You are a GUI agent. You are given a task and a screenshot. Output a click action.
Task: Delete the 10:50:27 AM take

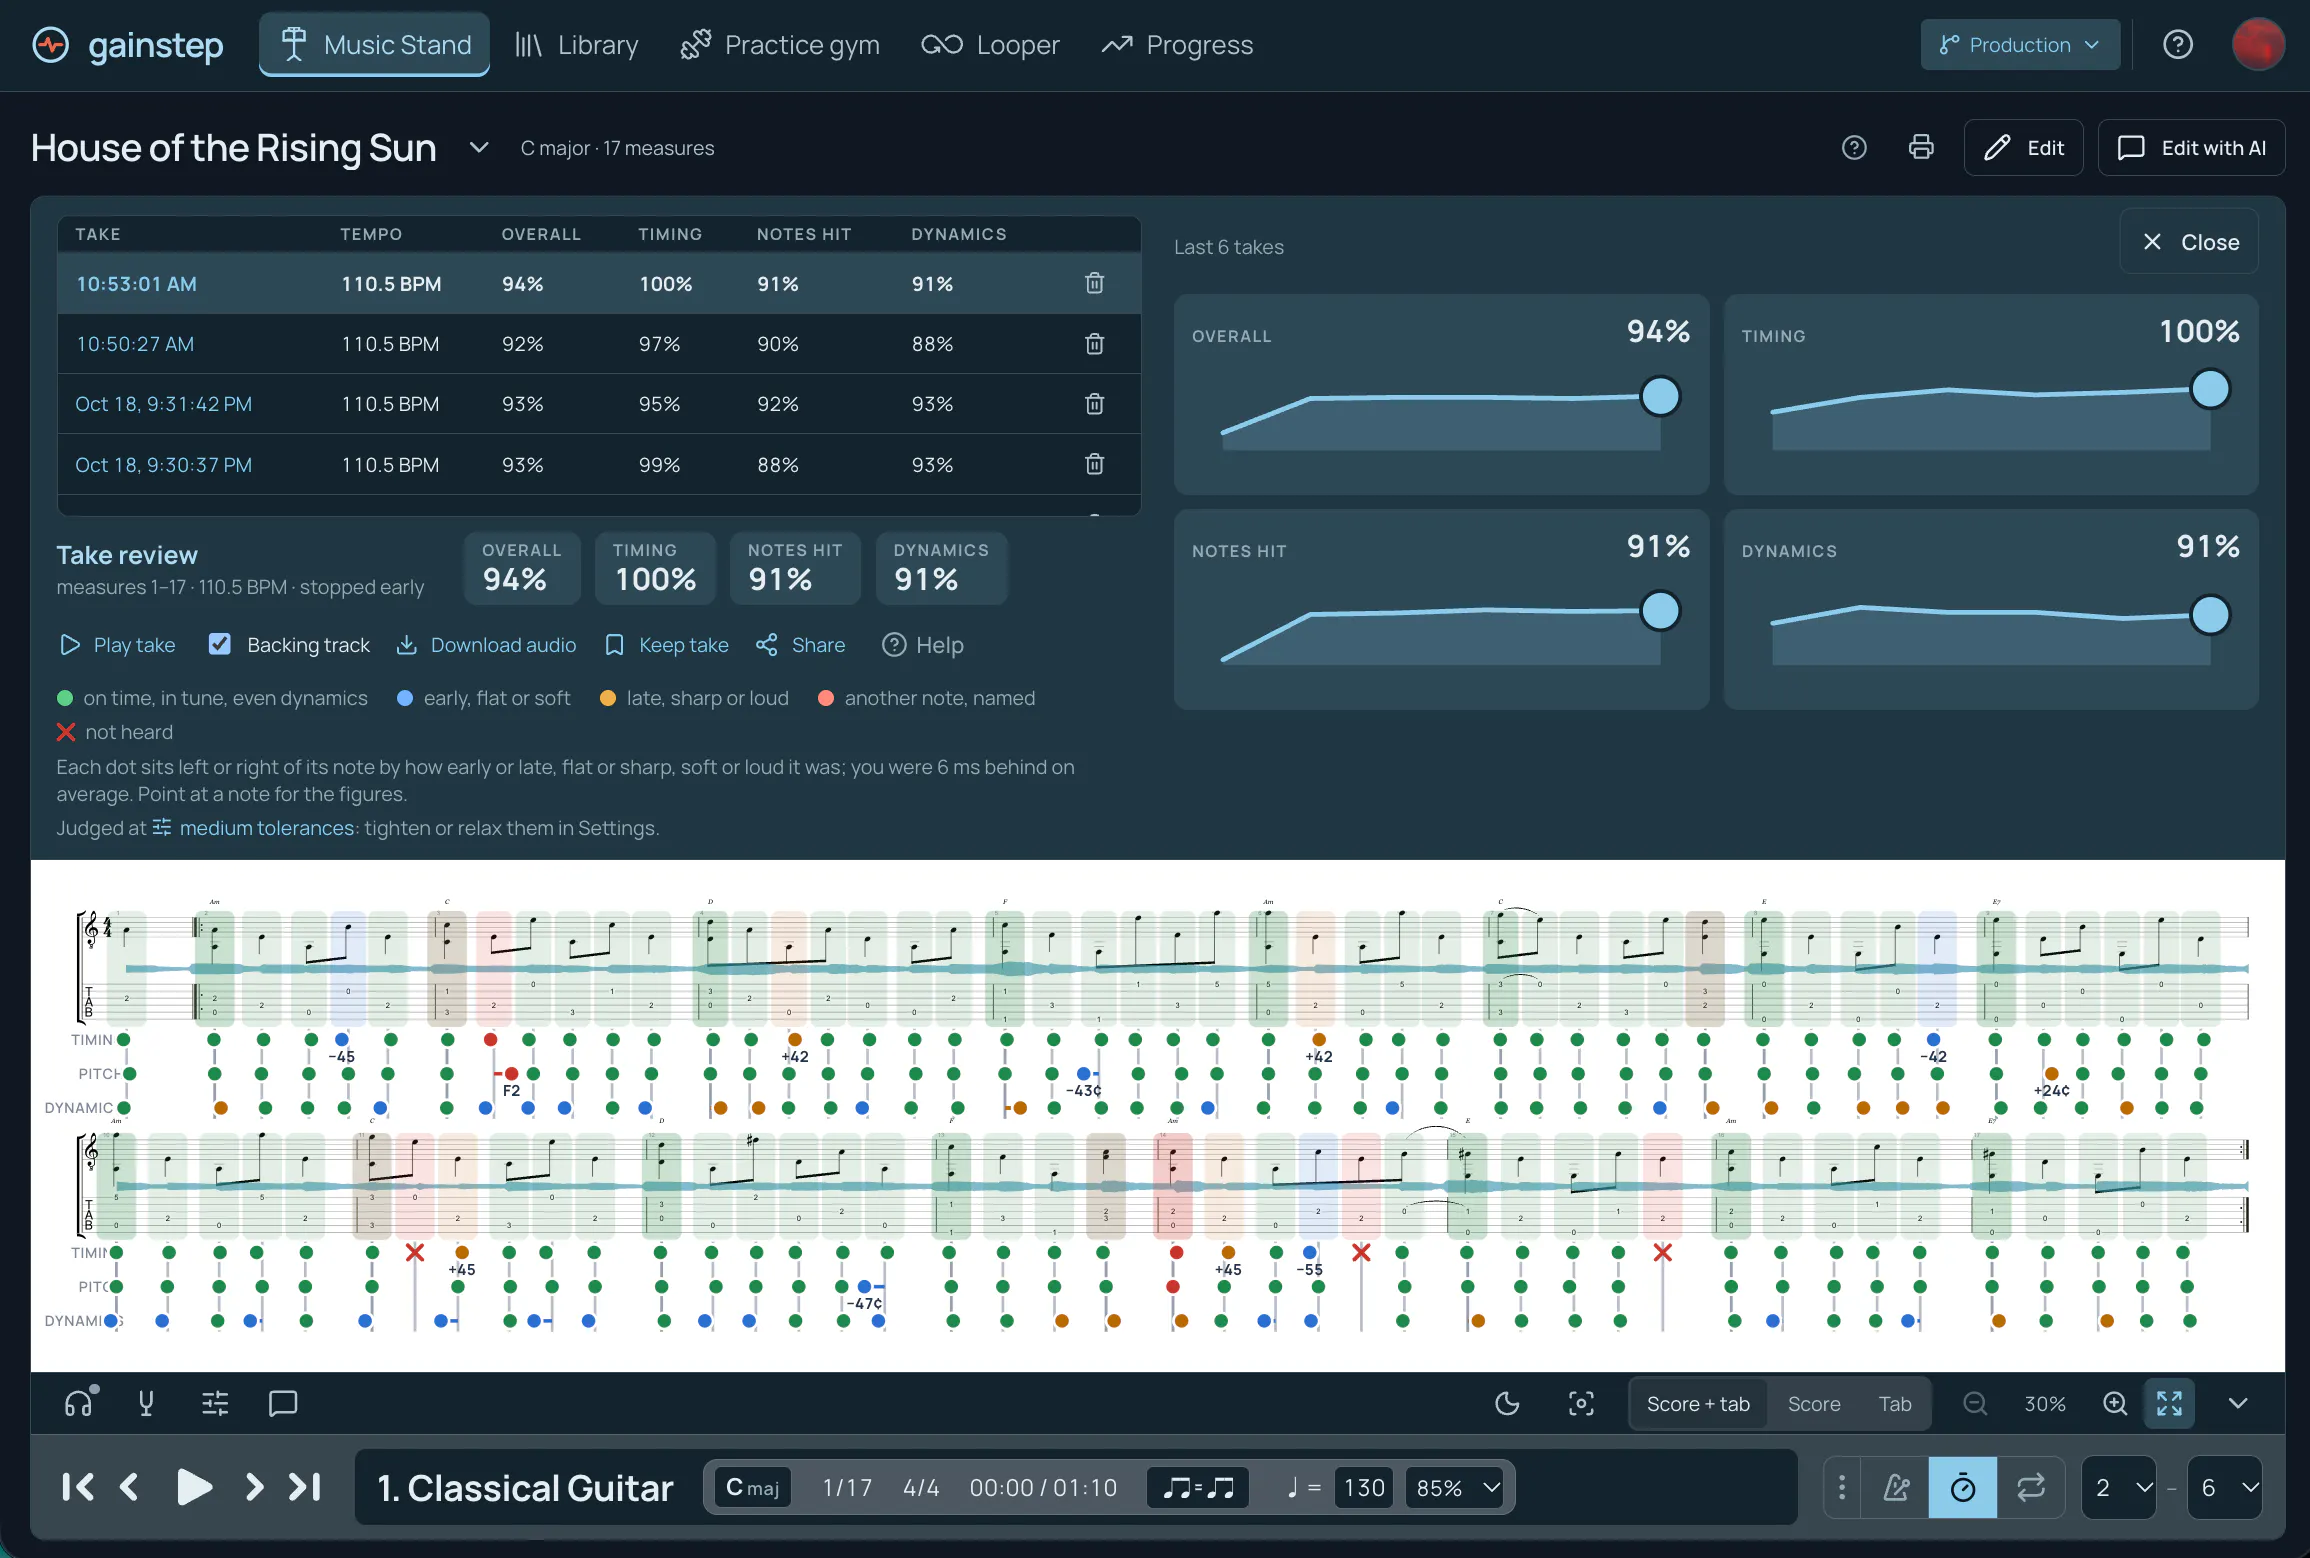[1095, 343]
